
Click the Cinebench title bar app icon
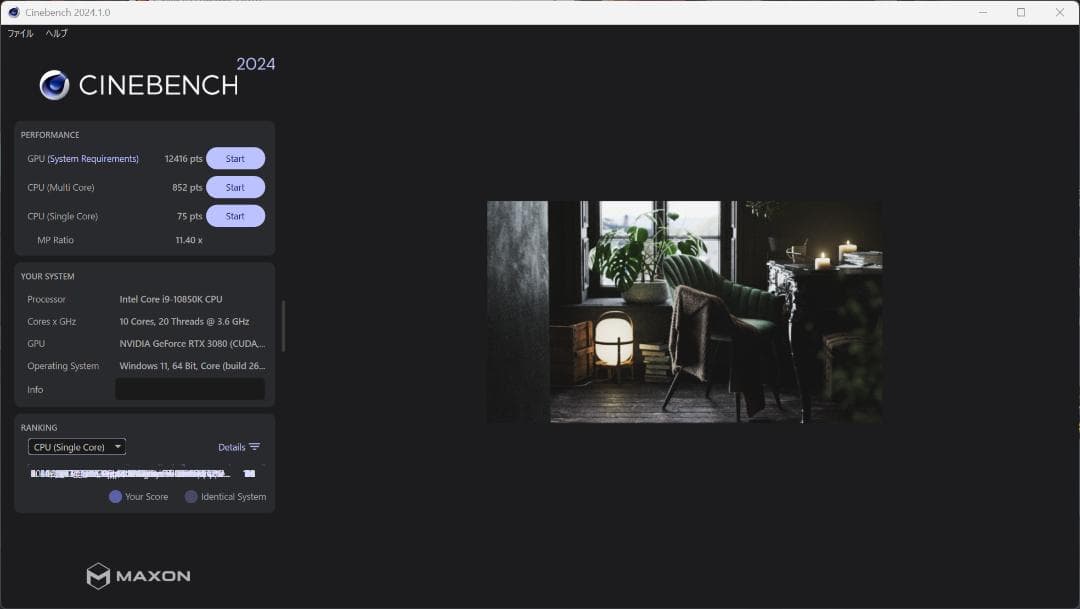(14, 12)
